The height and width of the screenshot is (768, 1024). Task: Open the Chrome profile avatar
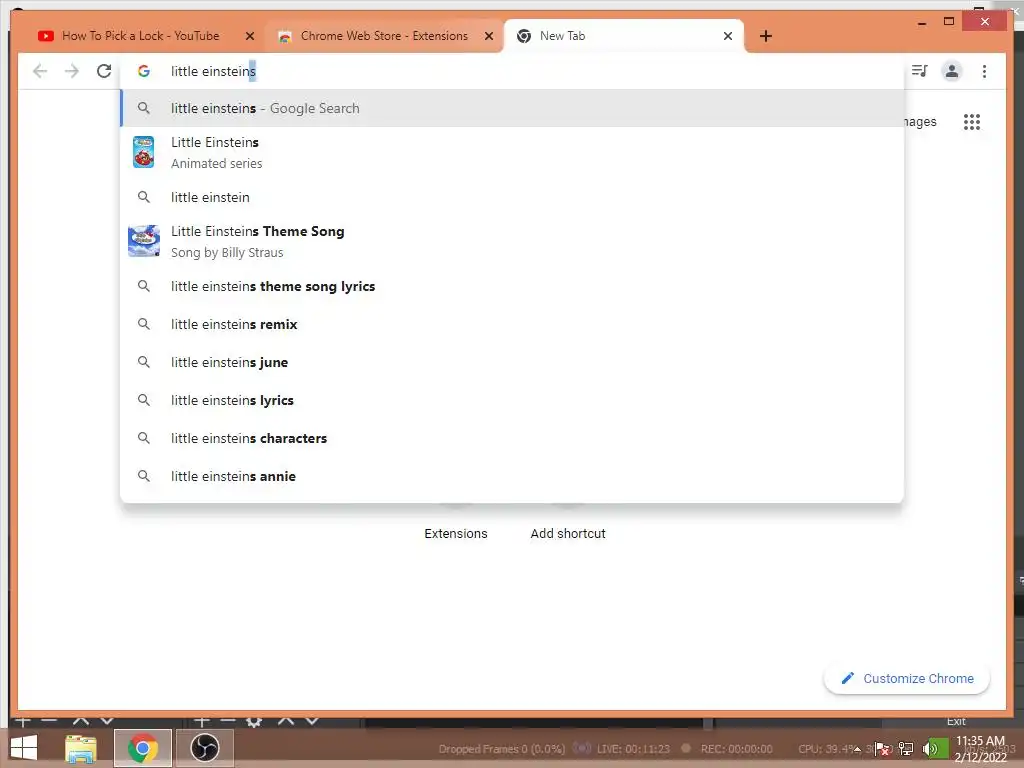(x=952, y=71)
